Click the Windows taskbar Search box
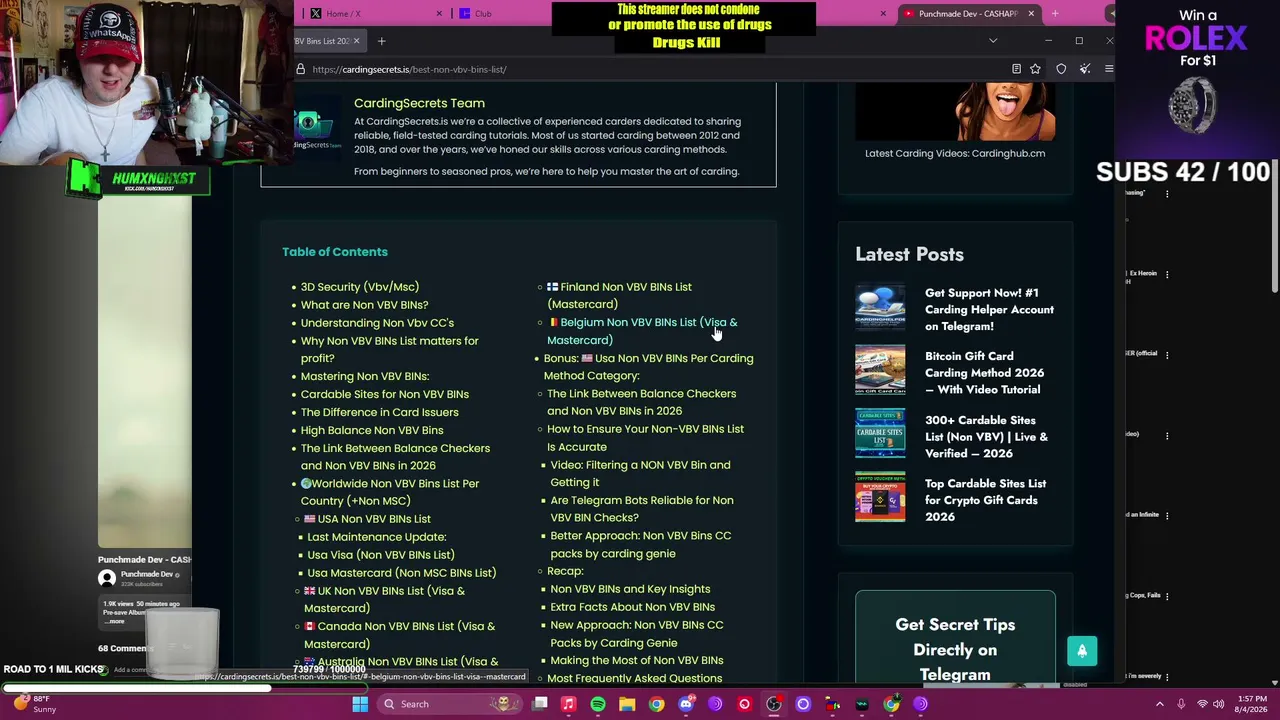The width and height of the screenshot is (1280, 720). point(448,704)
